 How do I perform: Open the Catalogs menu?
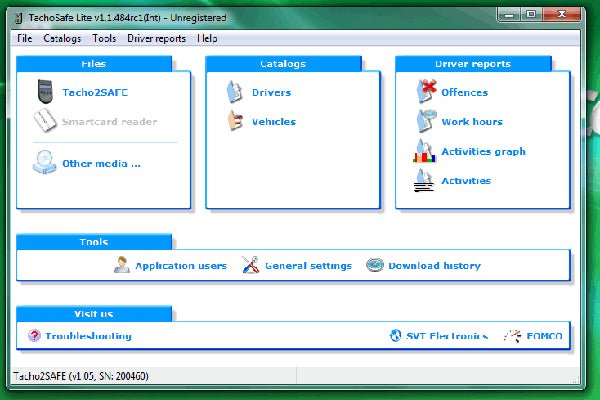click(x=62, y=38)
